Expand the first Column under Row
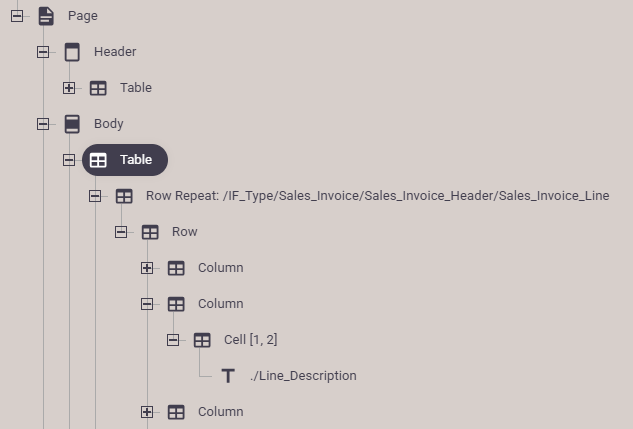633x429 pixels. point(147,268)
